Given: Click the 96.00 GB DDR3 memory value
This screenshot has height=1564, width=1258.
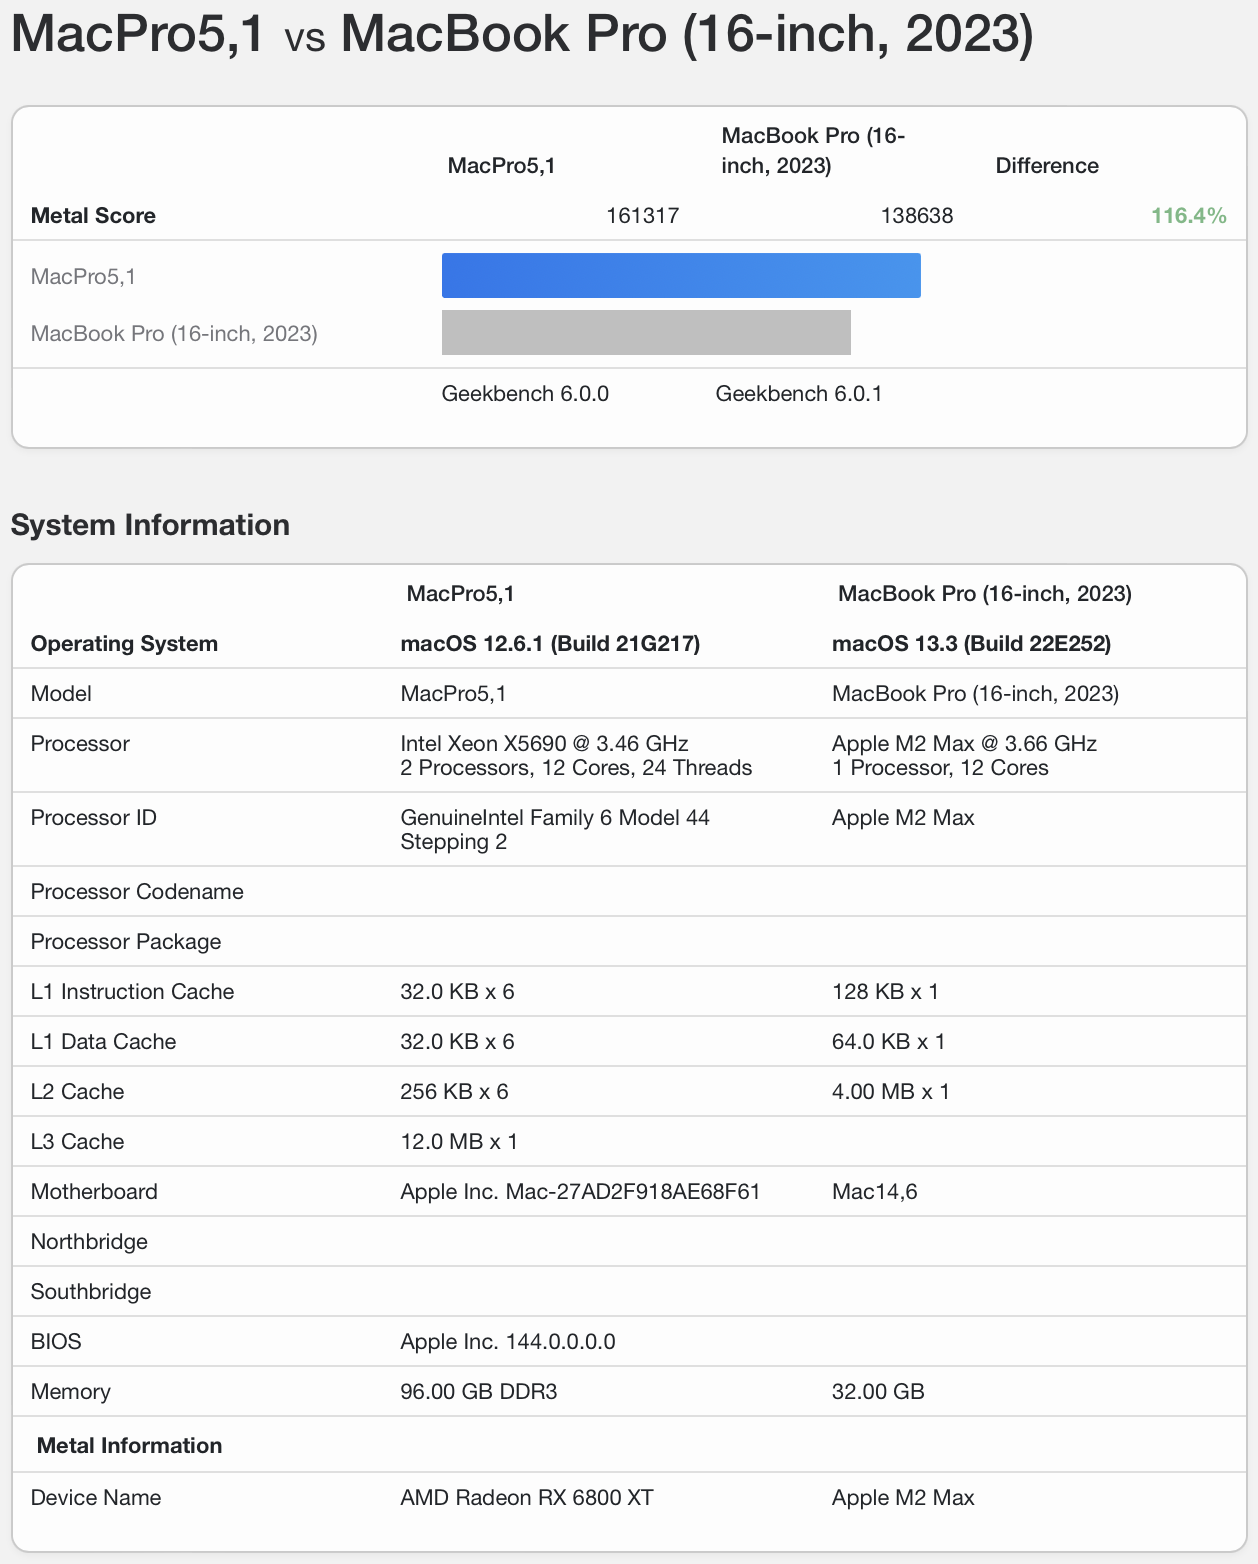Looking at the screenshot, I should click(479, 1392).
